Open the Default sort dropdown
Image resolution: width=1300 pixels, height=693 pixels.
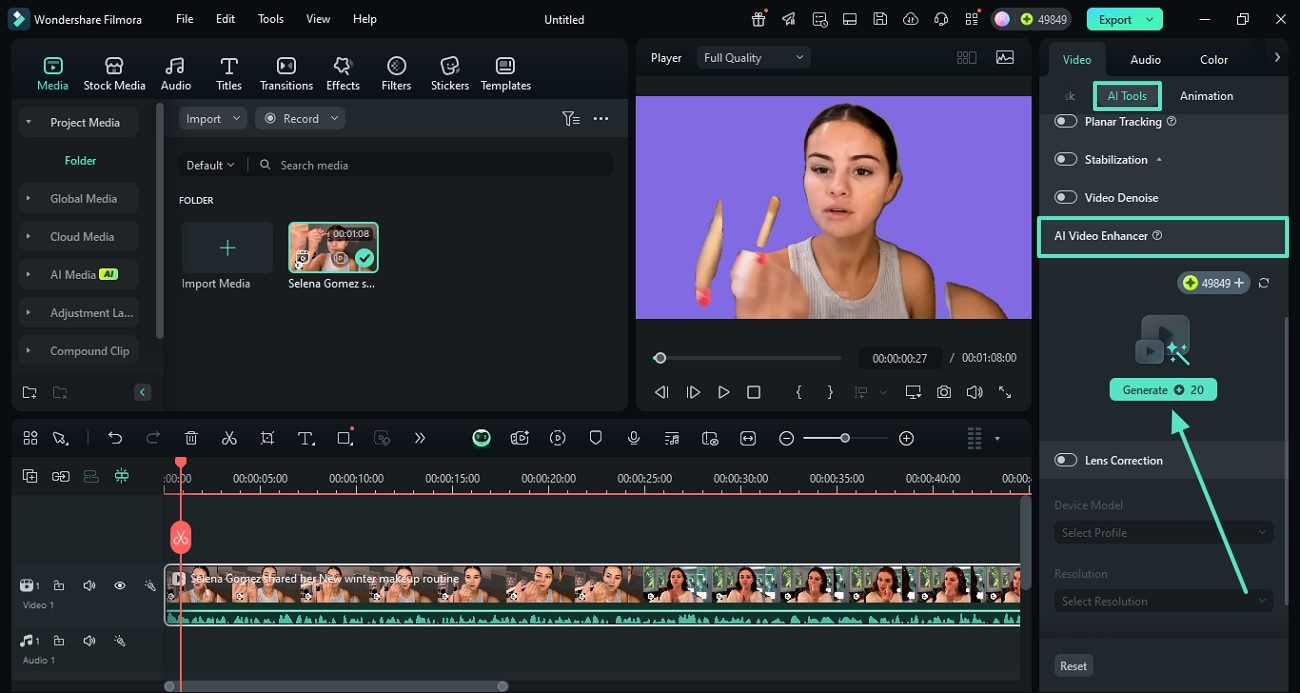point(210,165)
